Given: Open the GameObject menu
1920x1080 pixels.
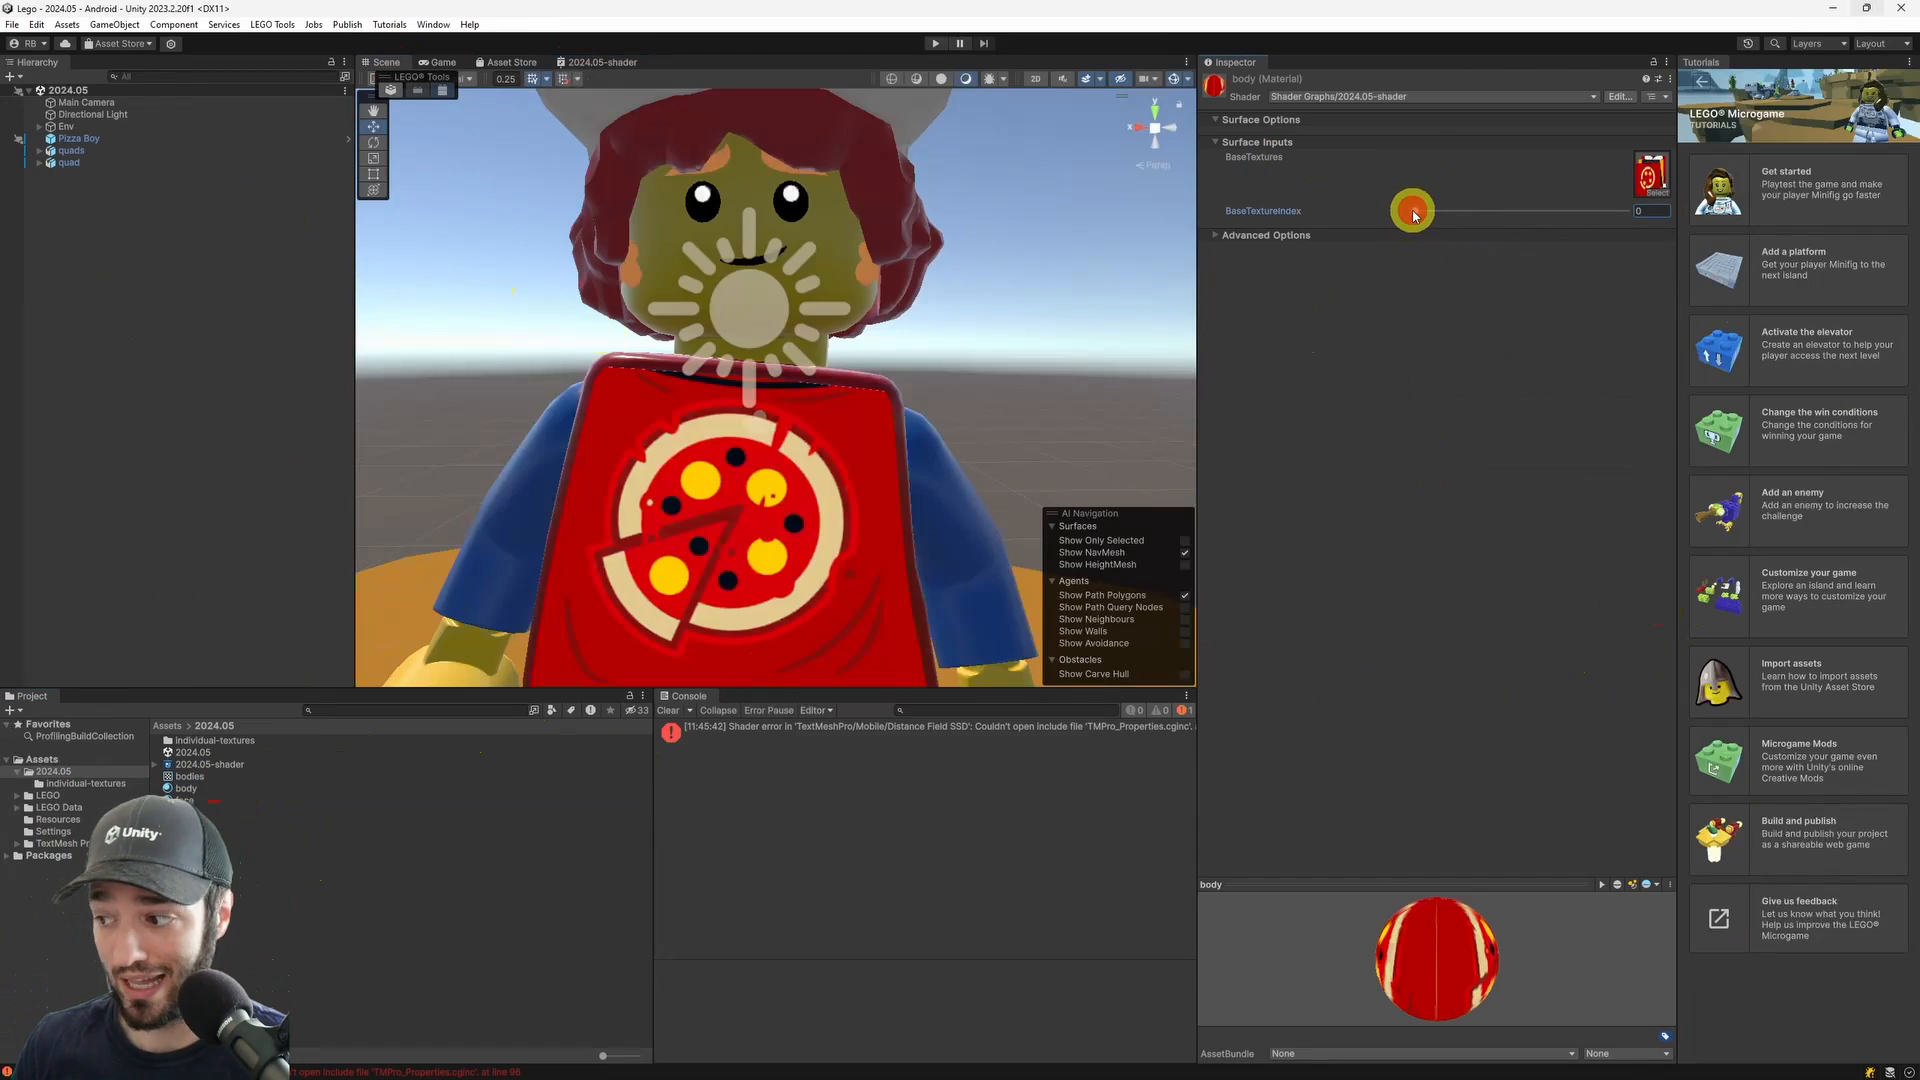Looking at the screenshot, I should (x=113, y=24).
